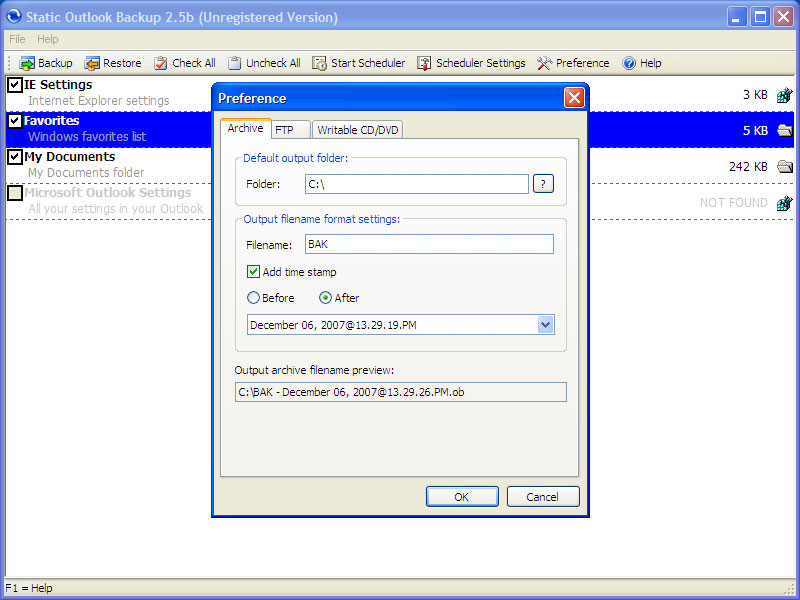The width and height of the screenshot is (800, 600).
Task: Click the Restore toolbar icon
Action: (x=92, y=63)
